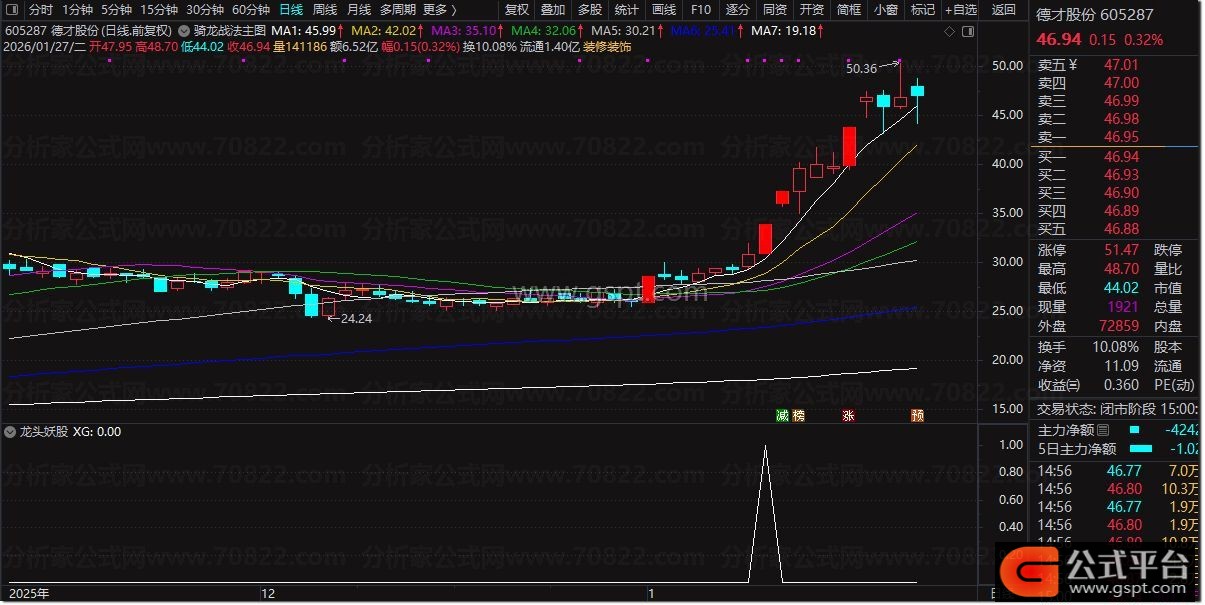Add stock via the +自选 button

958,10
